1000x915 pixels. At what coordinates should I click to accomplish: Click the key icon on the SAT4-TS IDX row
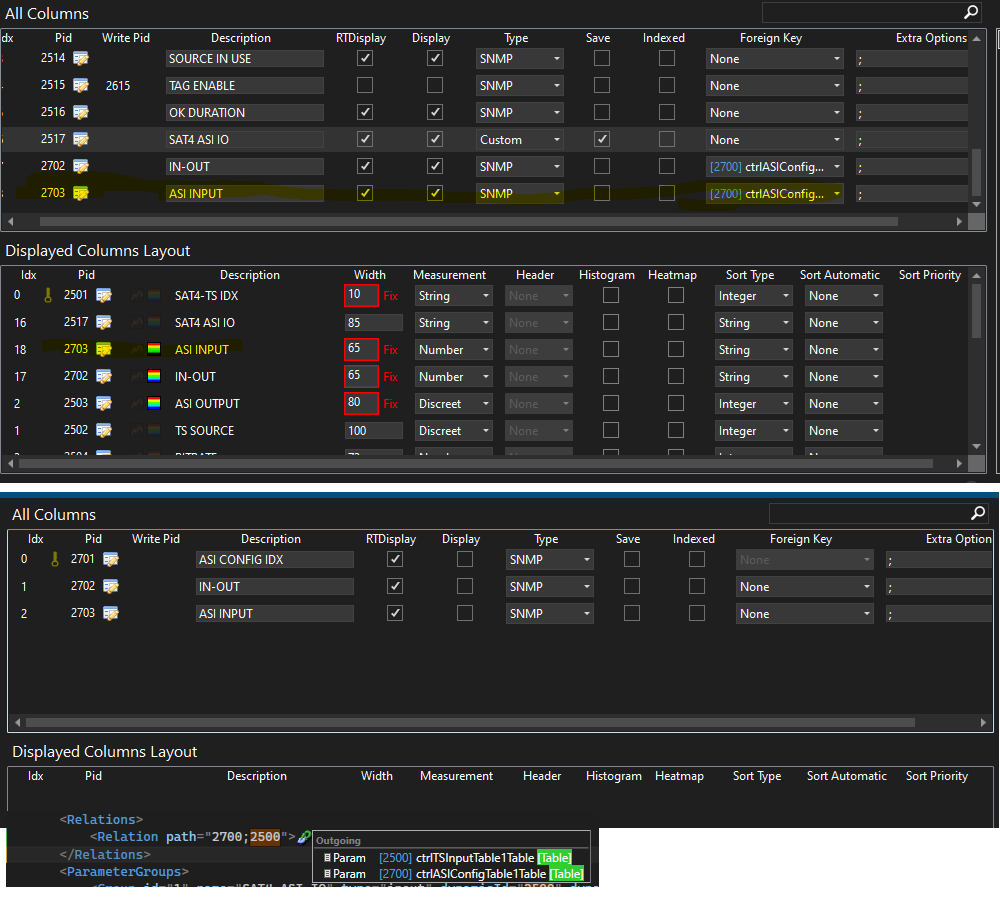(x=45, y=296)
